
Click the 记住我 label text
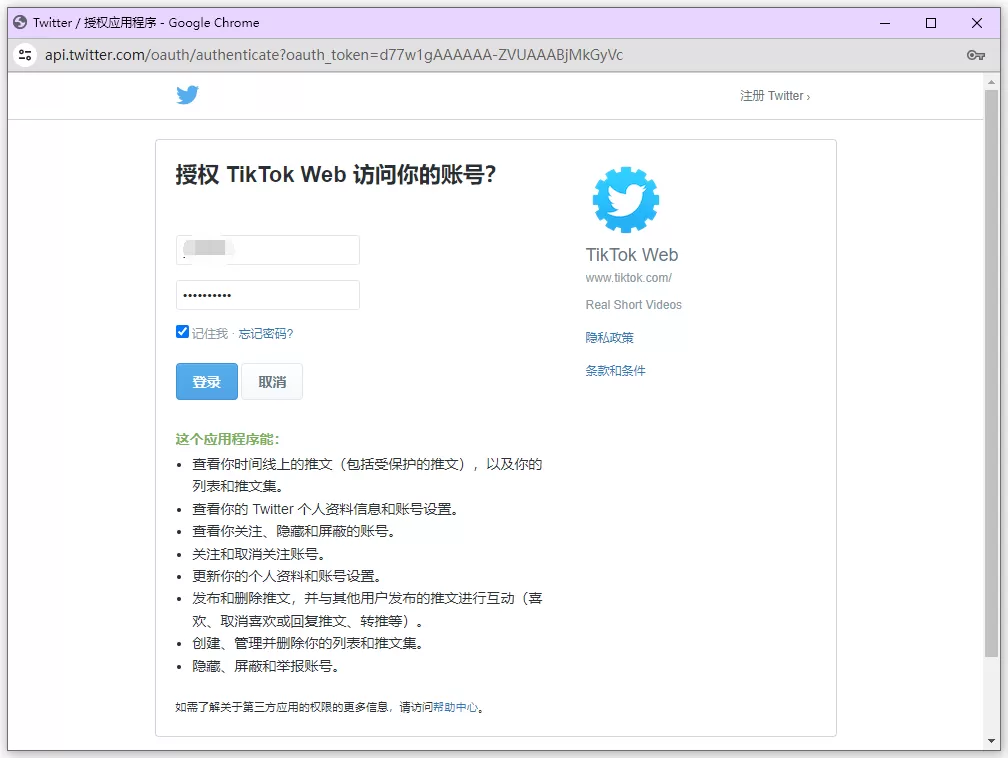pyautogui.click(x=210, y=334)
